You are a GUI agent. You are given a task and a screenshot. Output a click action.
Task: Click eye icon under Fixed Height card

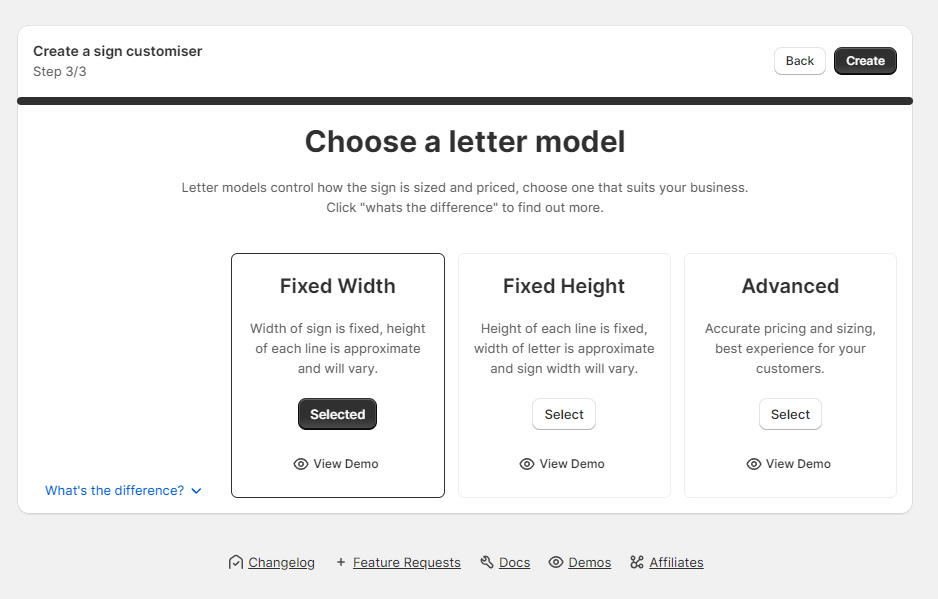(x=527, y=464)
